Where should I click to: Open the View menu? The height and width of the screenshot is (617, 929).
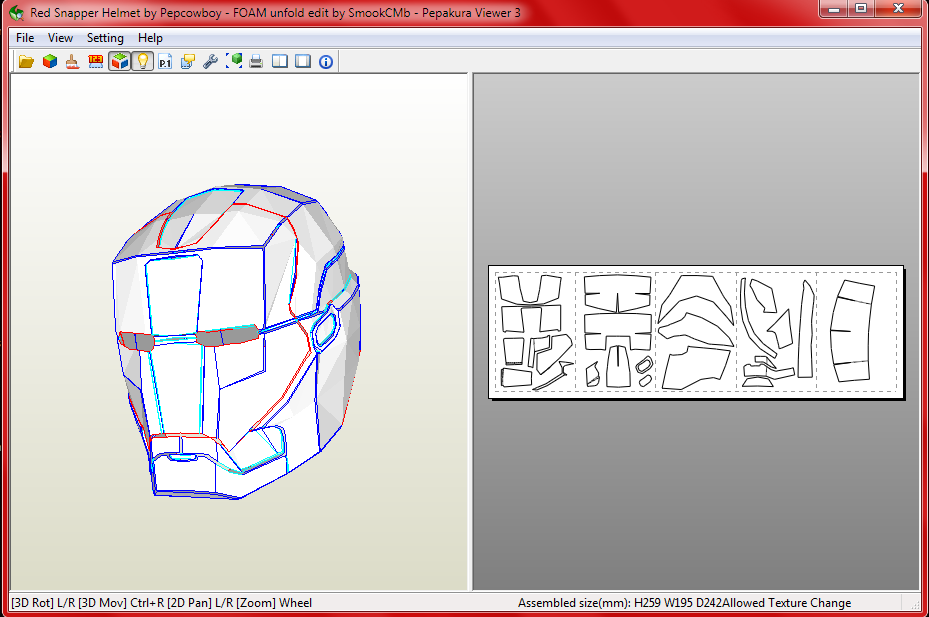(x=60, y=38)
